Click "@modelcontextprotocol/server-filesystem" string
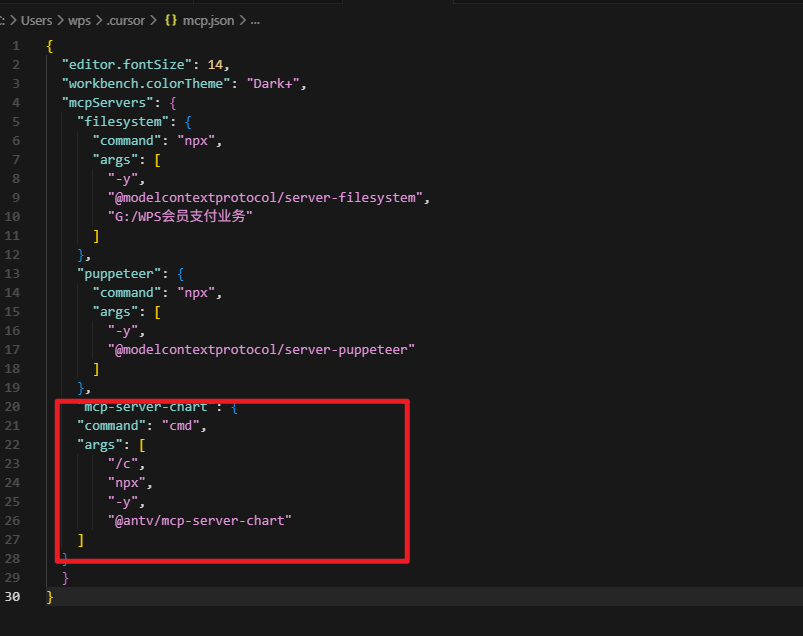 pyautogui.click(x=265, y=198)
